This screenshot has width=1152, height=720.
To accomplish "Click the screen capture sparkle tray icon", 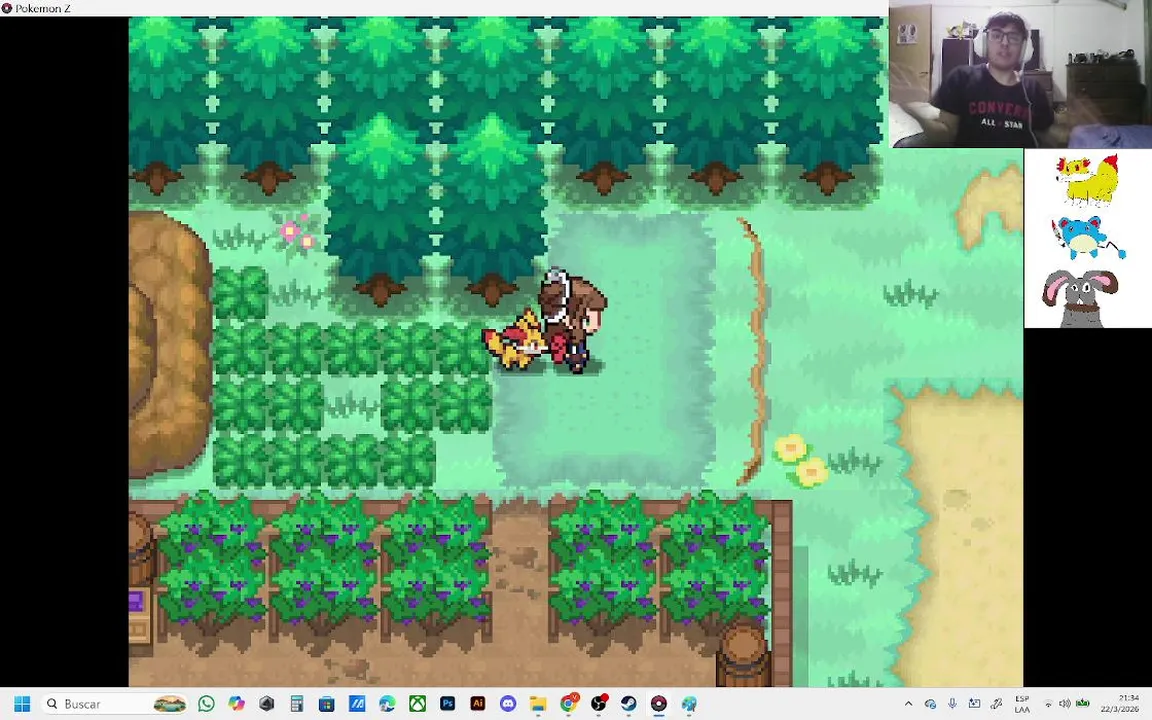I will (x=974, y=704).
